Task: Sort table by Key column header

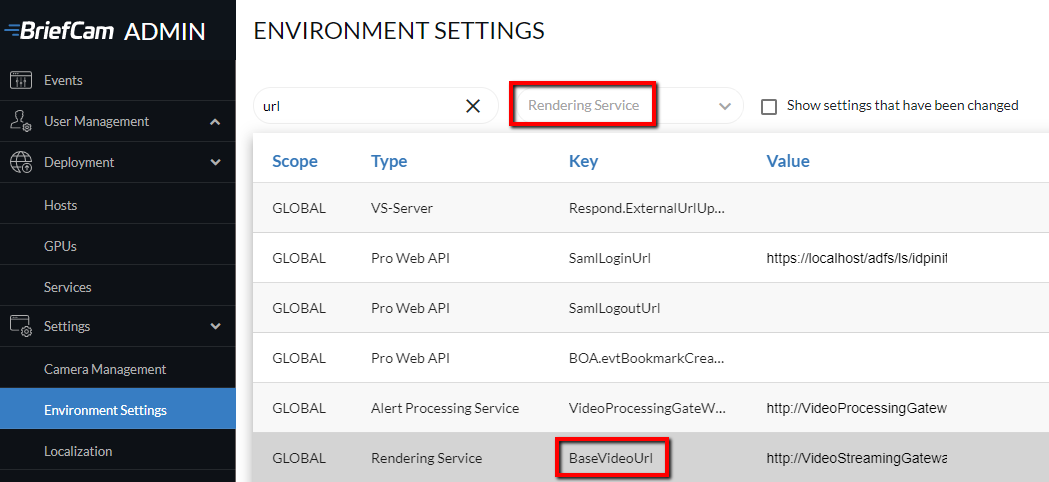Action: pyautogui.click(x=583, y=161)
